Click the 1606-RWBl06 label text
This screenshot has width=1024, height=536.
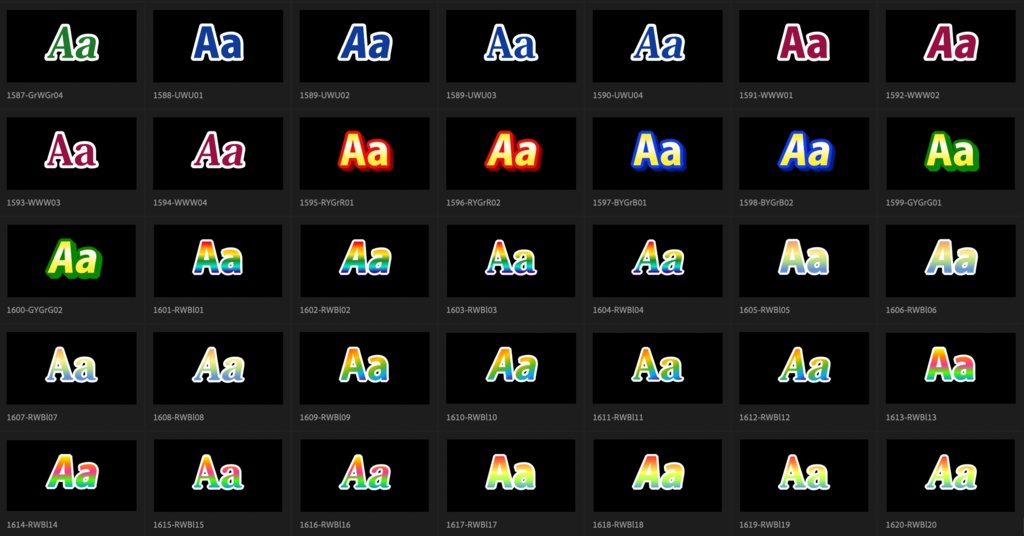911,310
